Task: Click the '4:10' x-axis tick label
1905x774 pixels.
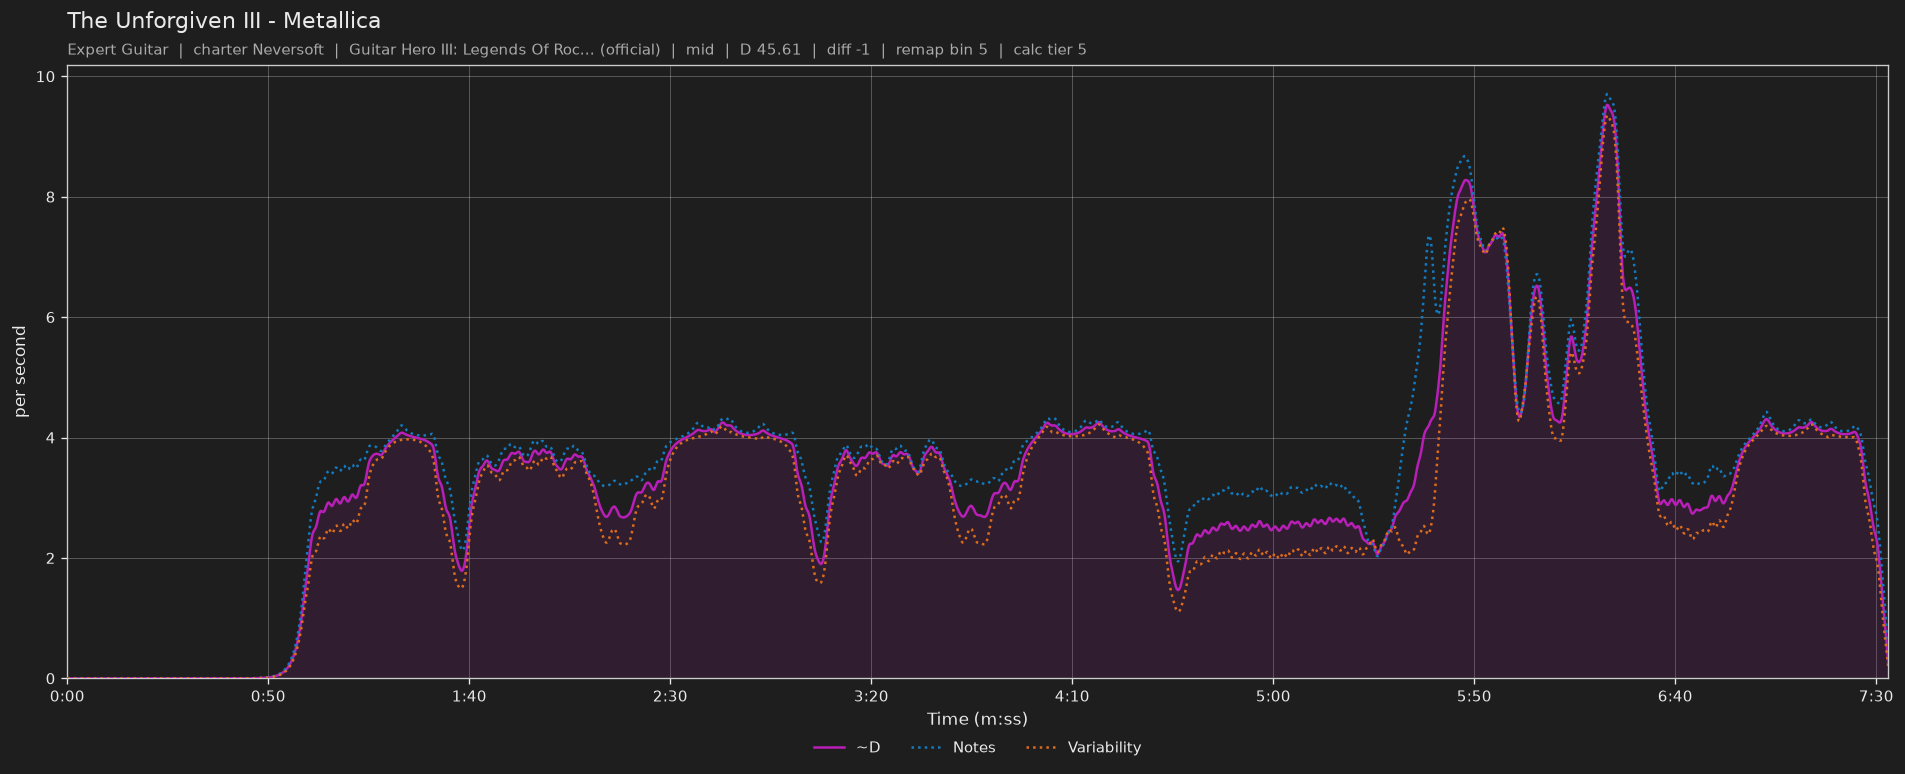Action: pyautogui.click(x=1072, y=696)
